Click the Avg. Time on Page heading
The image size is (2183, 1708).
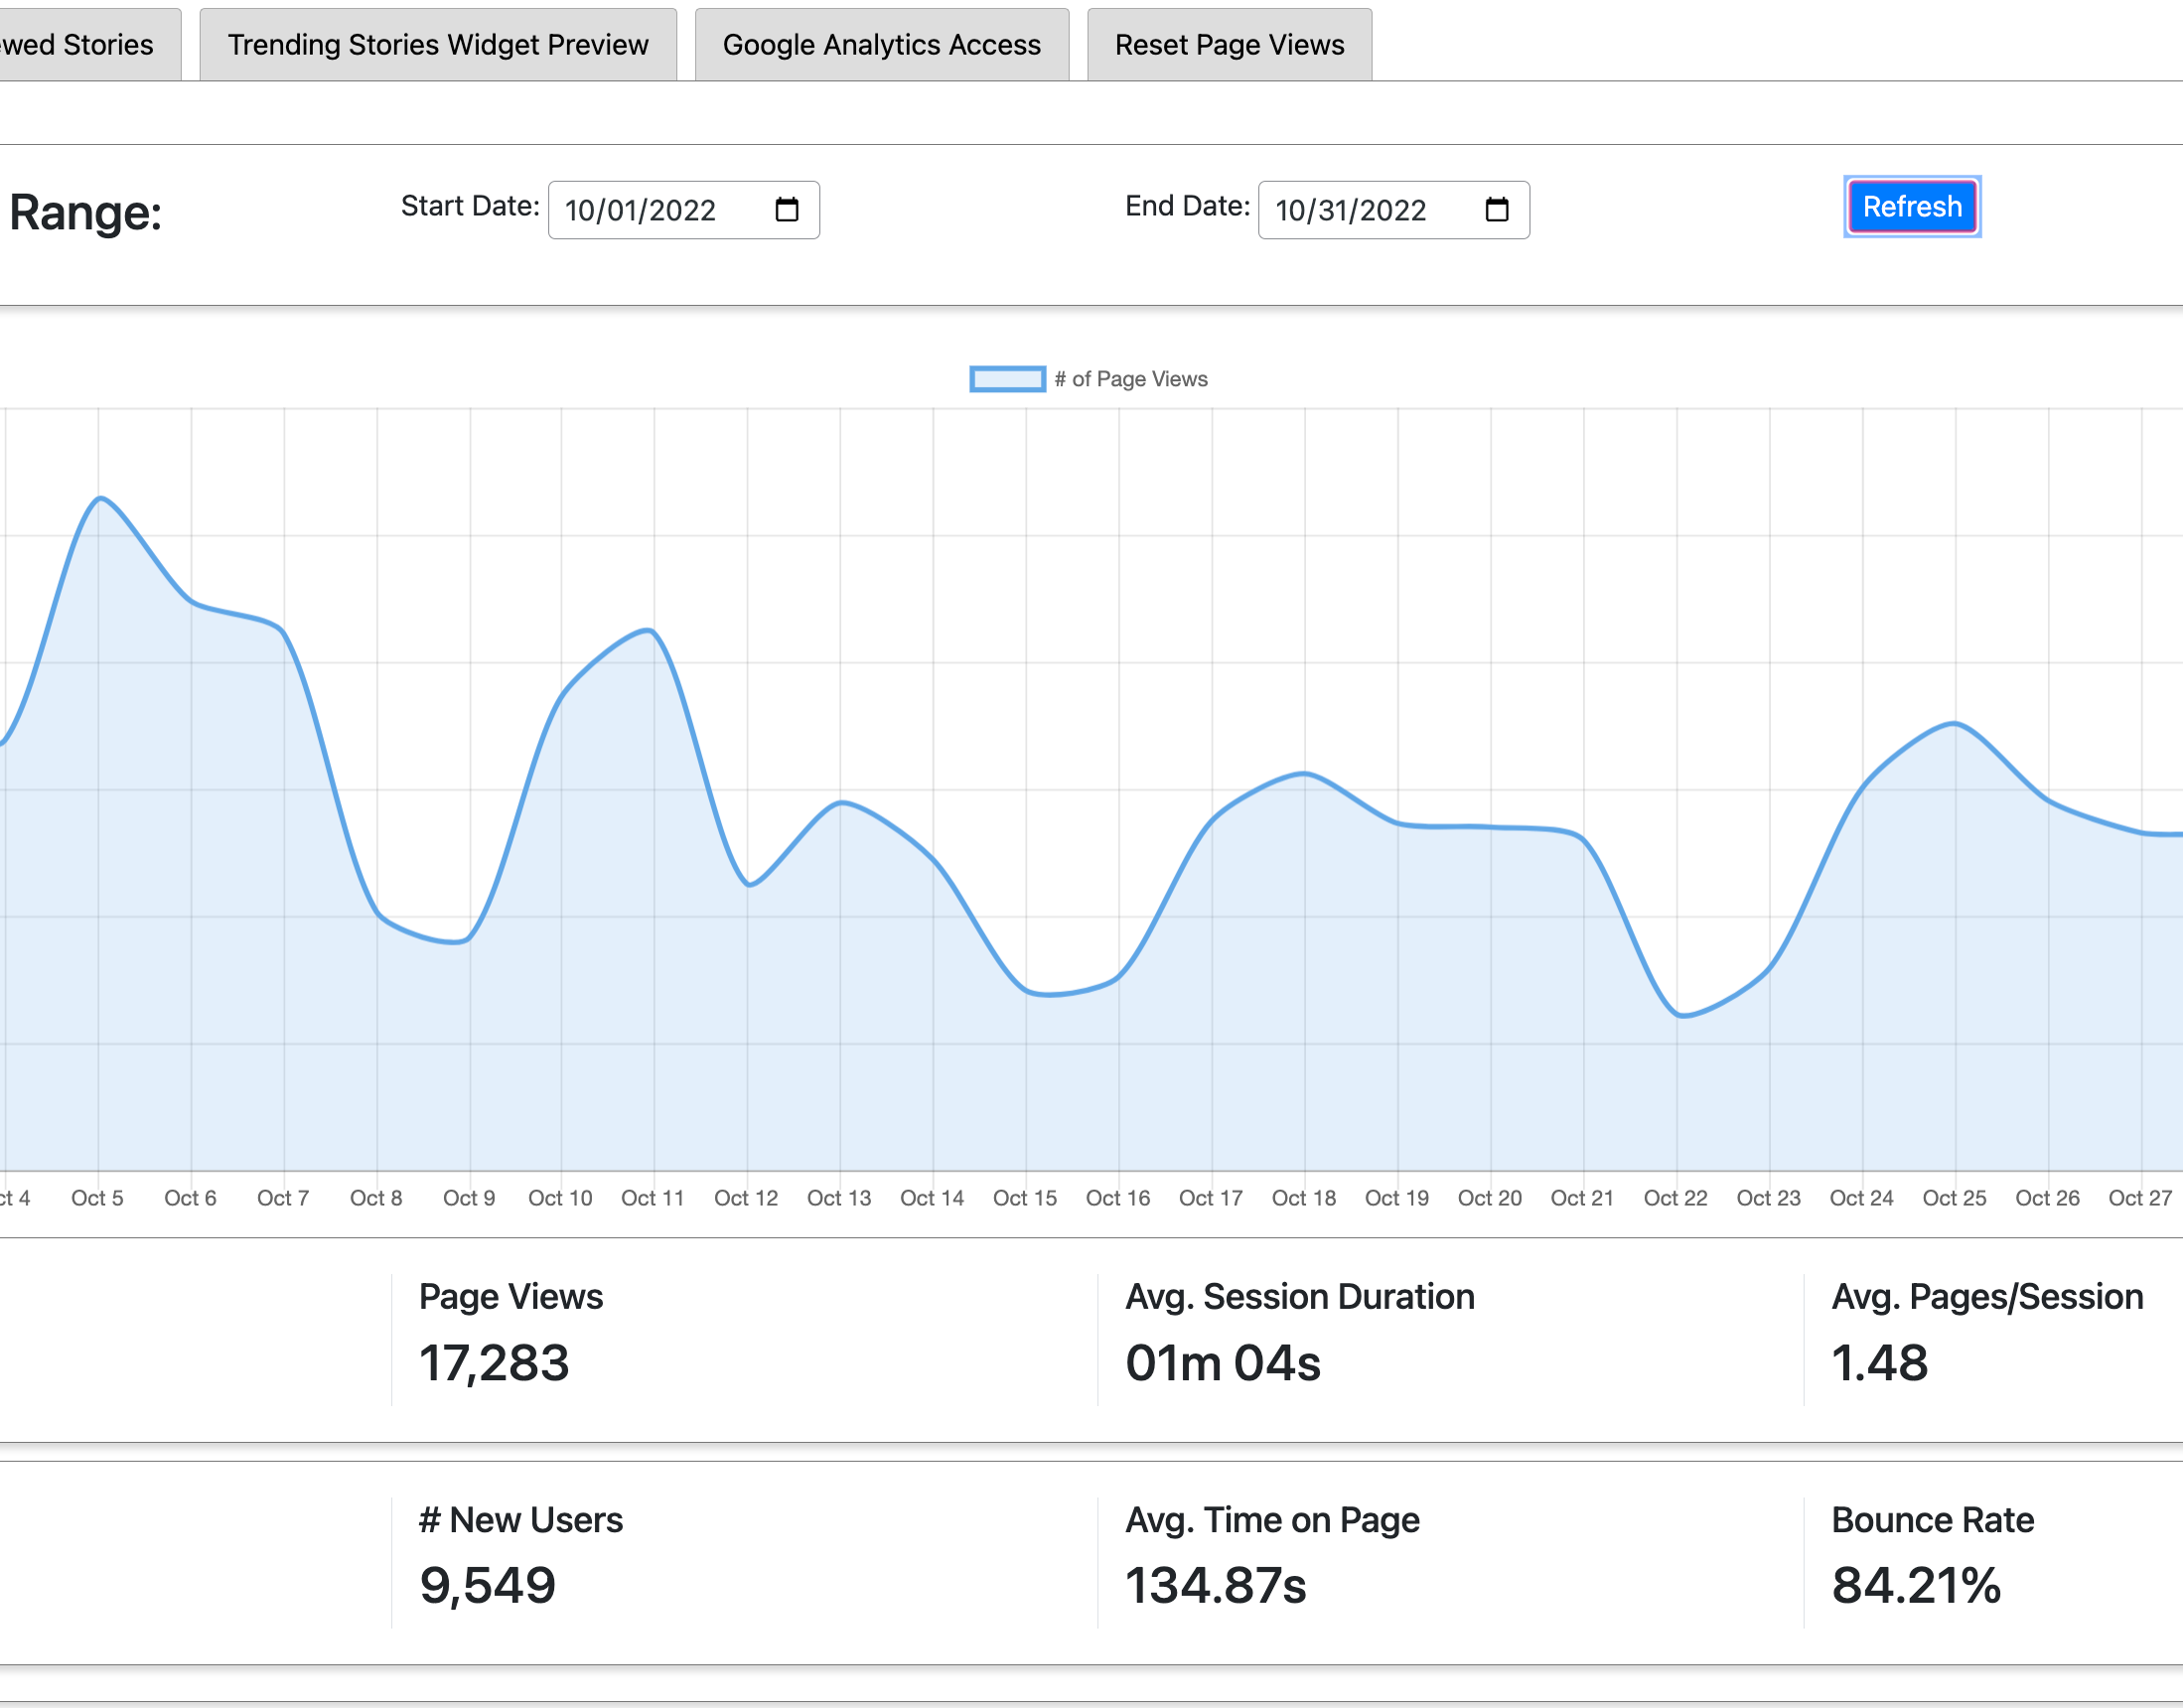[x=1272, y=1520]
